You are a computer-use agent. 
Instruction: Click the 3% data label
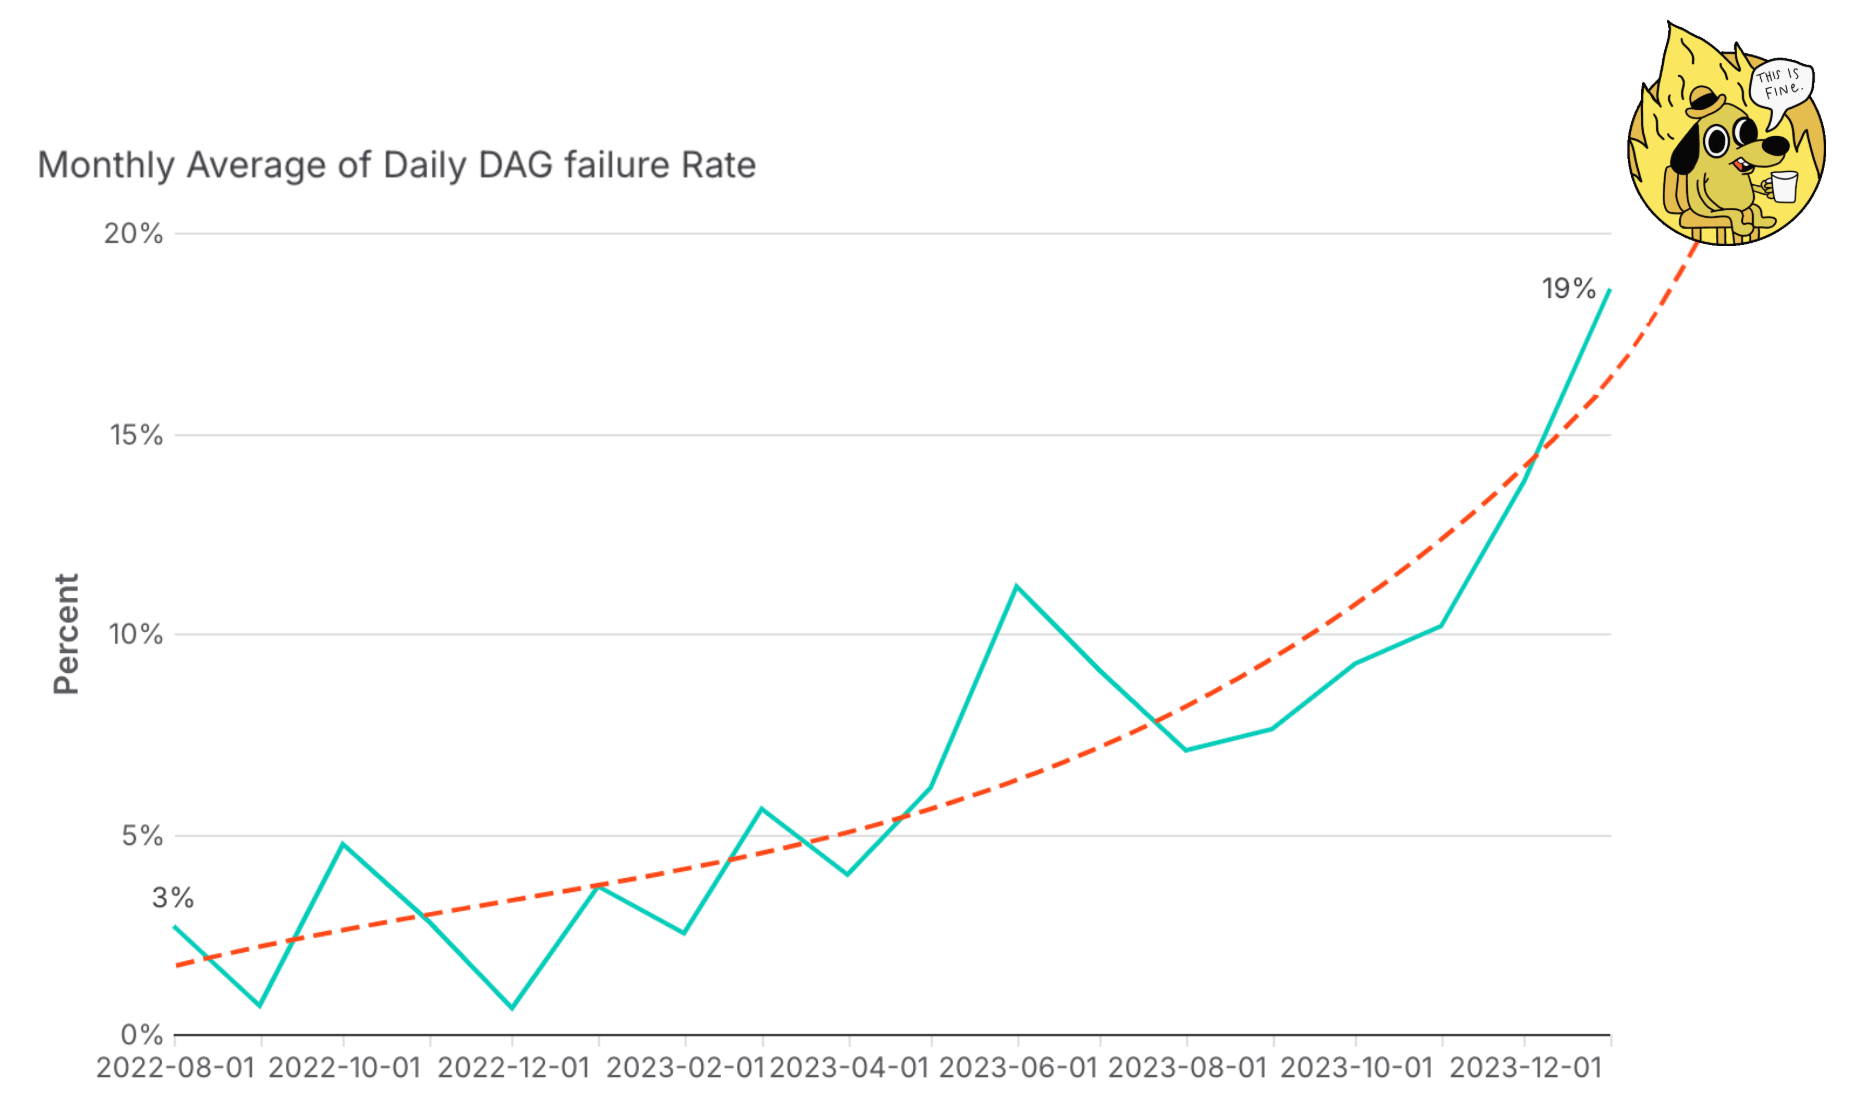[173, 898]
